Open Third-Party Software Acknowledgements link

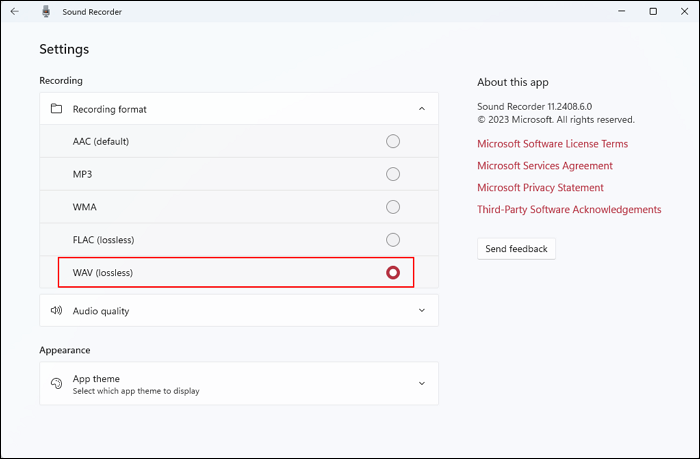point(569,209)
